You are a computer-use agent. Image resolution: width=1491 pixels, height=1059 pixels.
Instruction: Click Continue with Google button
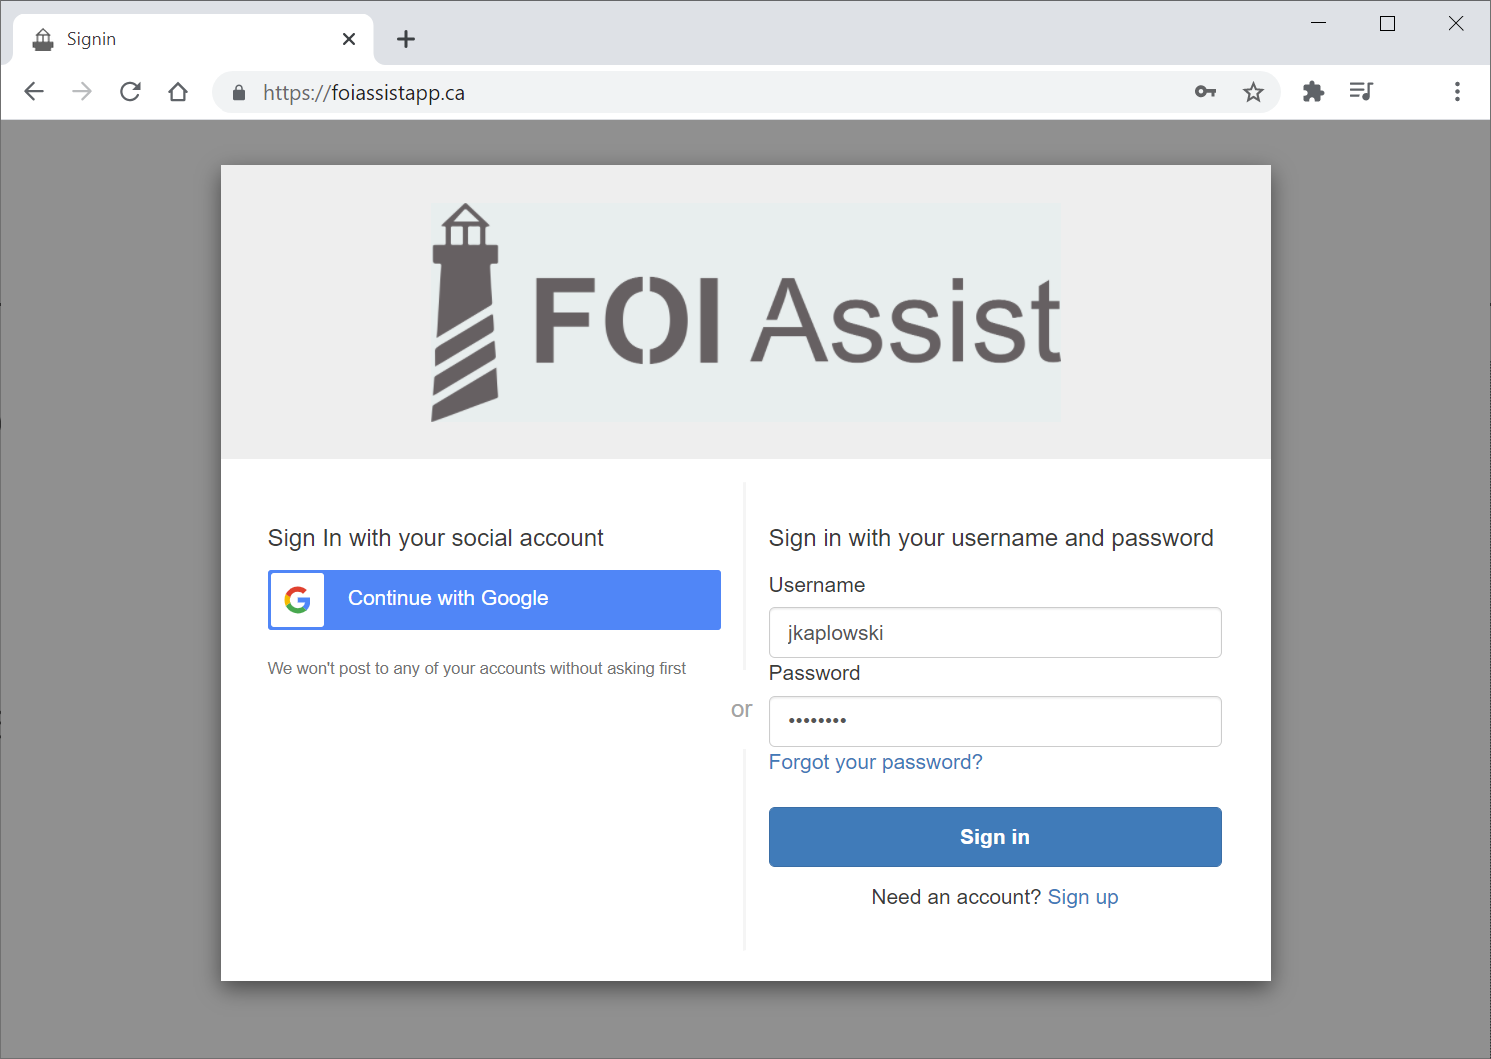[x=494, y=600]
